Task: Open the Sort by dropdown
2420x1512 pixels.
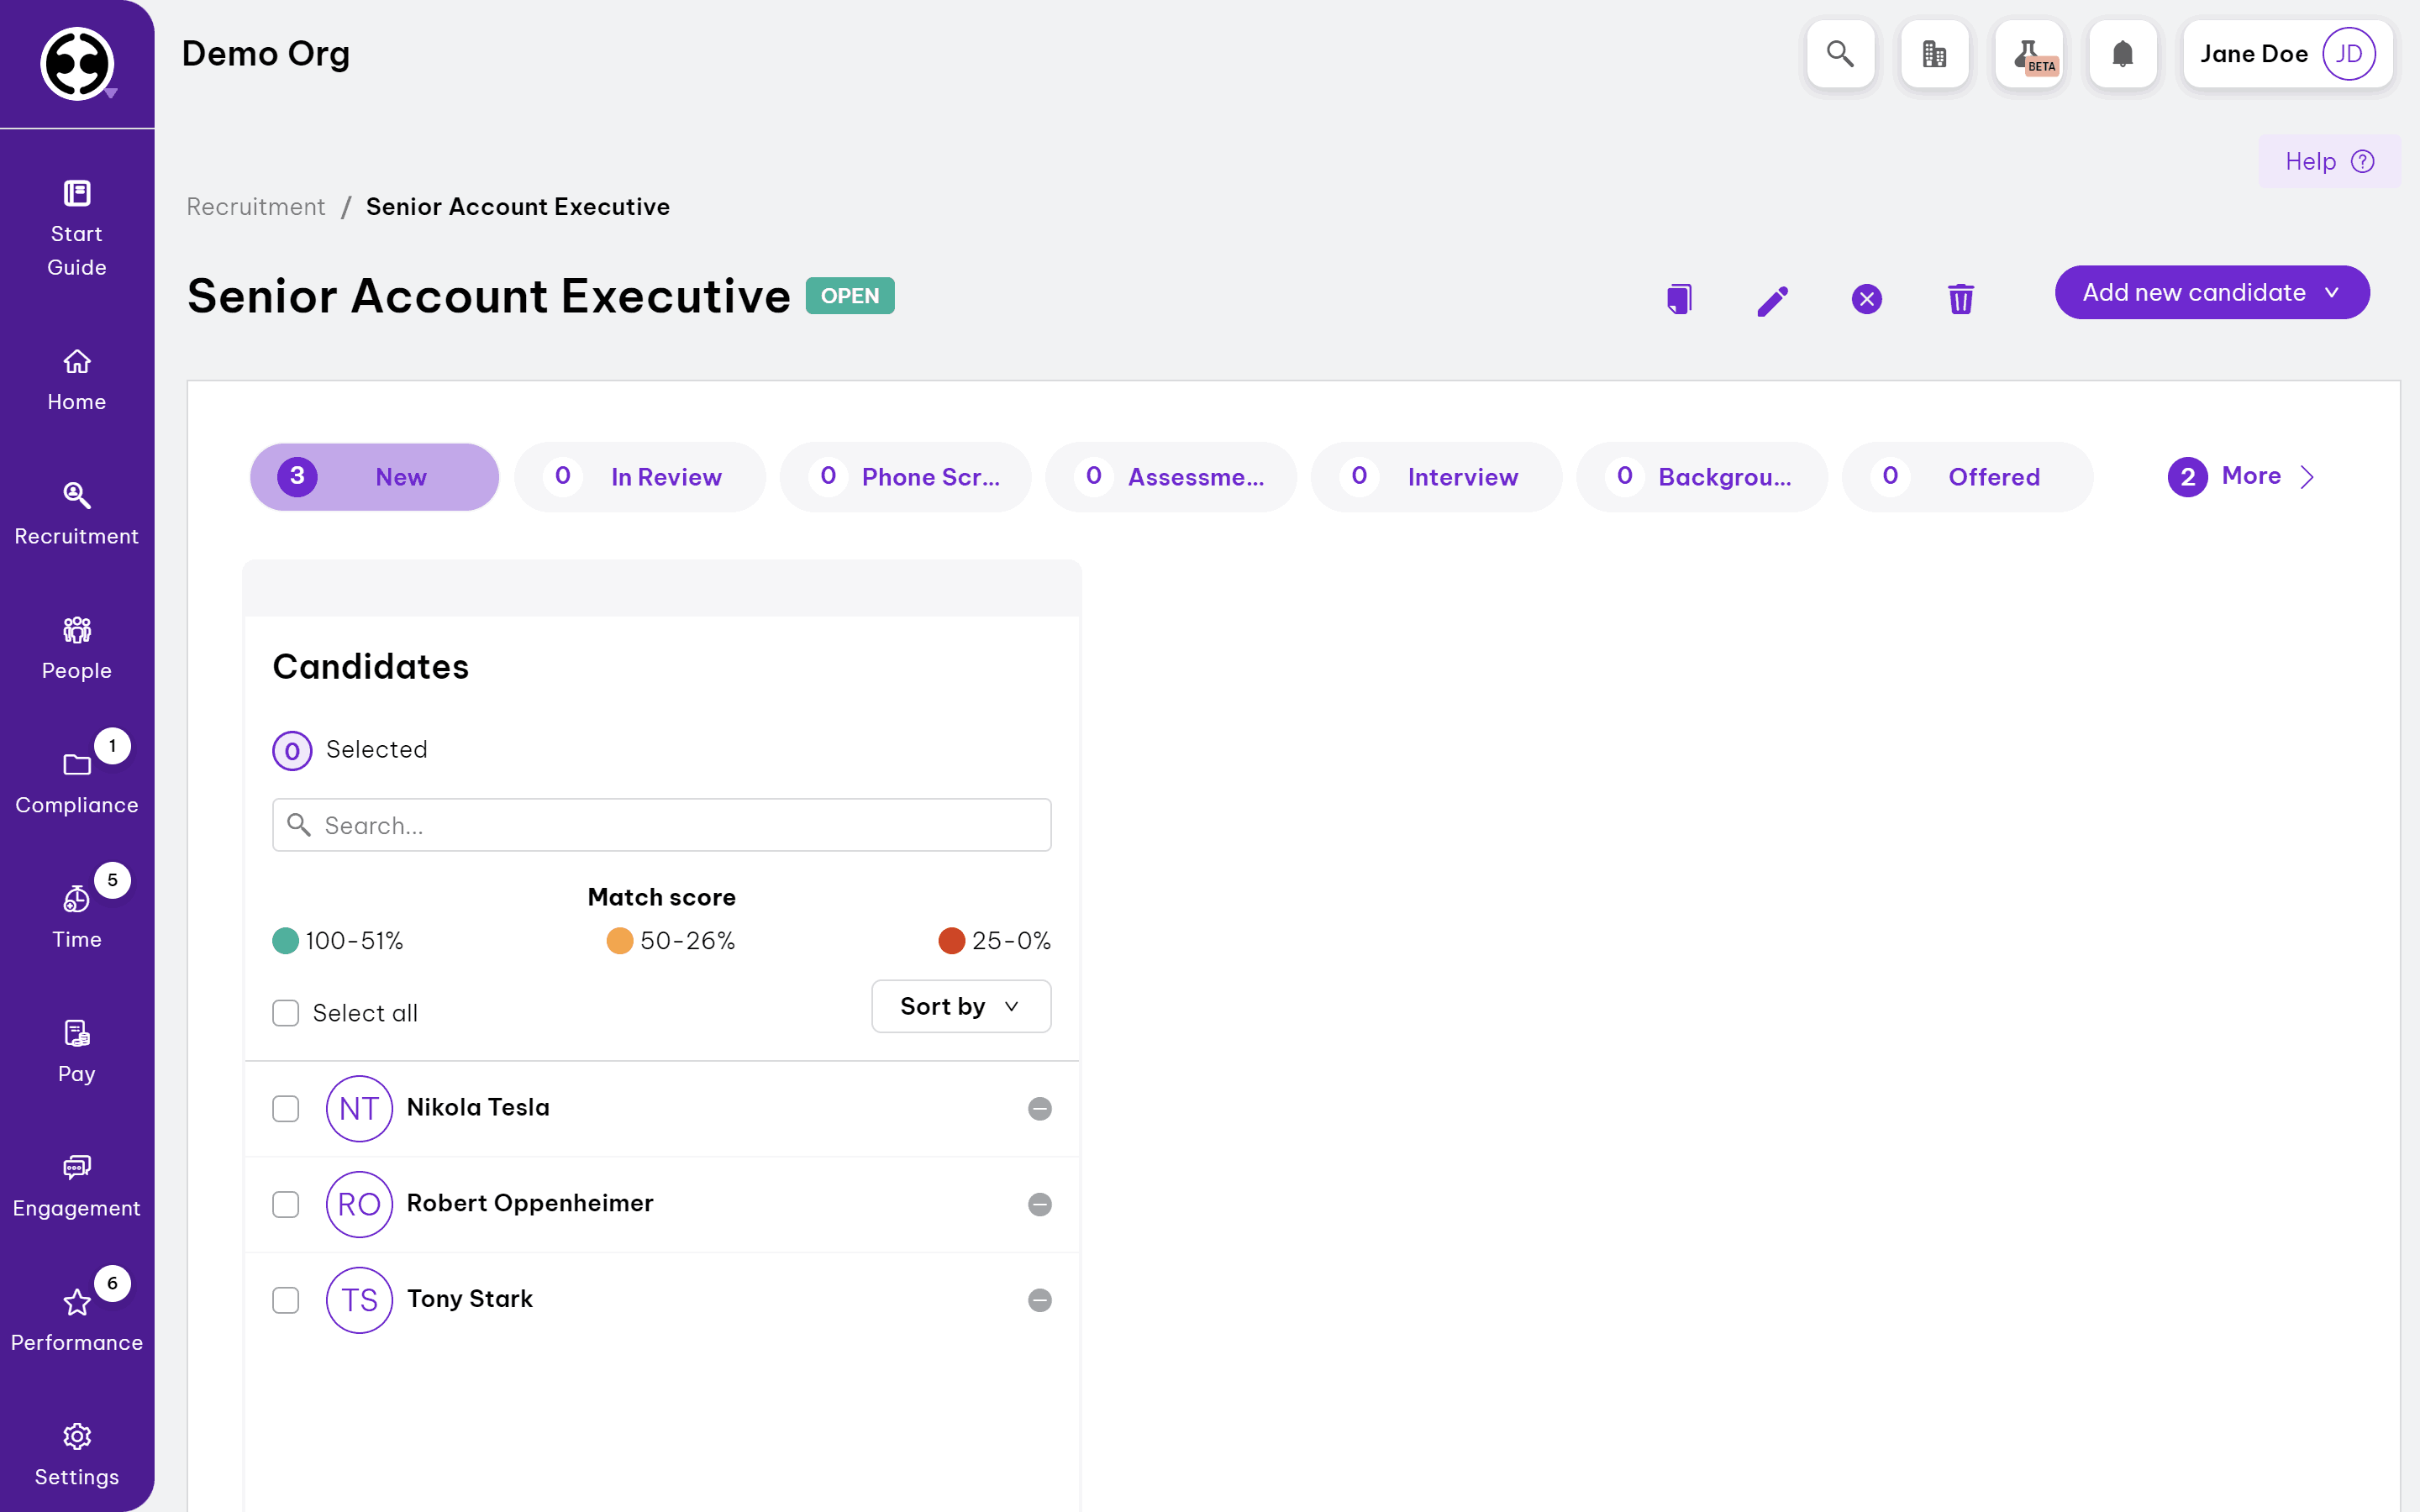Action: 960,1006
